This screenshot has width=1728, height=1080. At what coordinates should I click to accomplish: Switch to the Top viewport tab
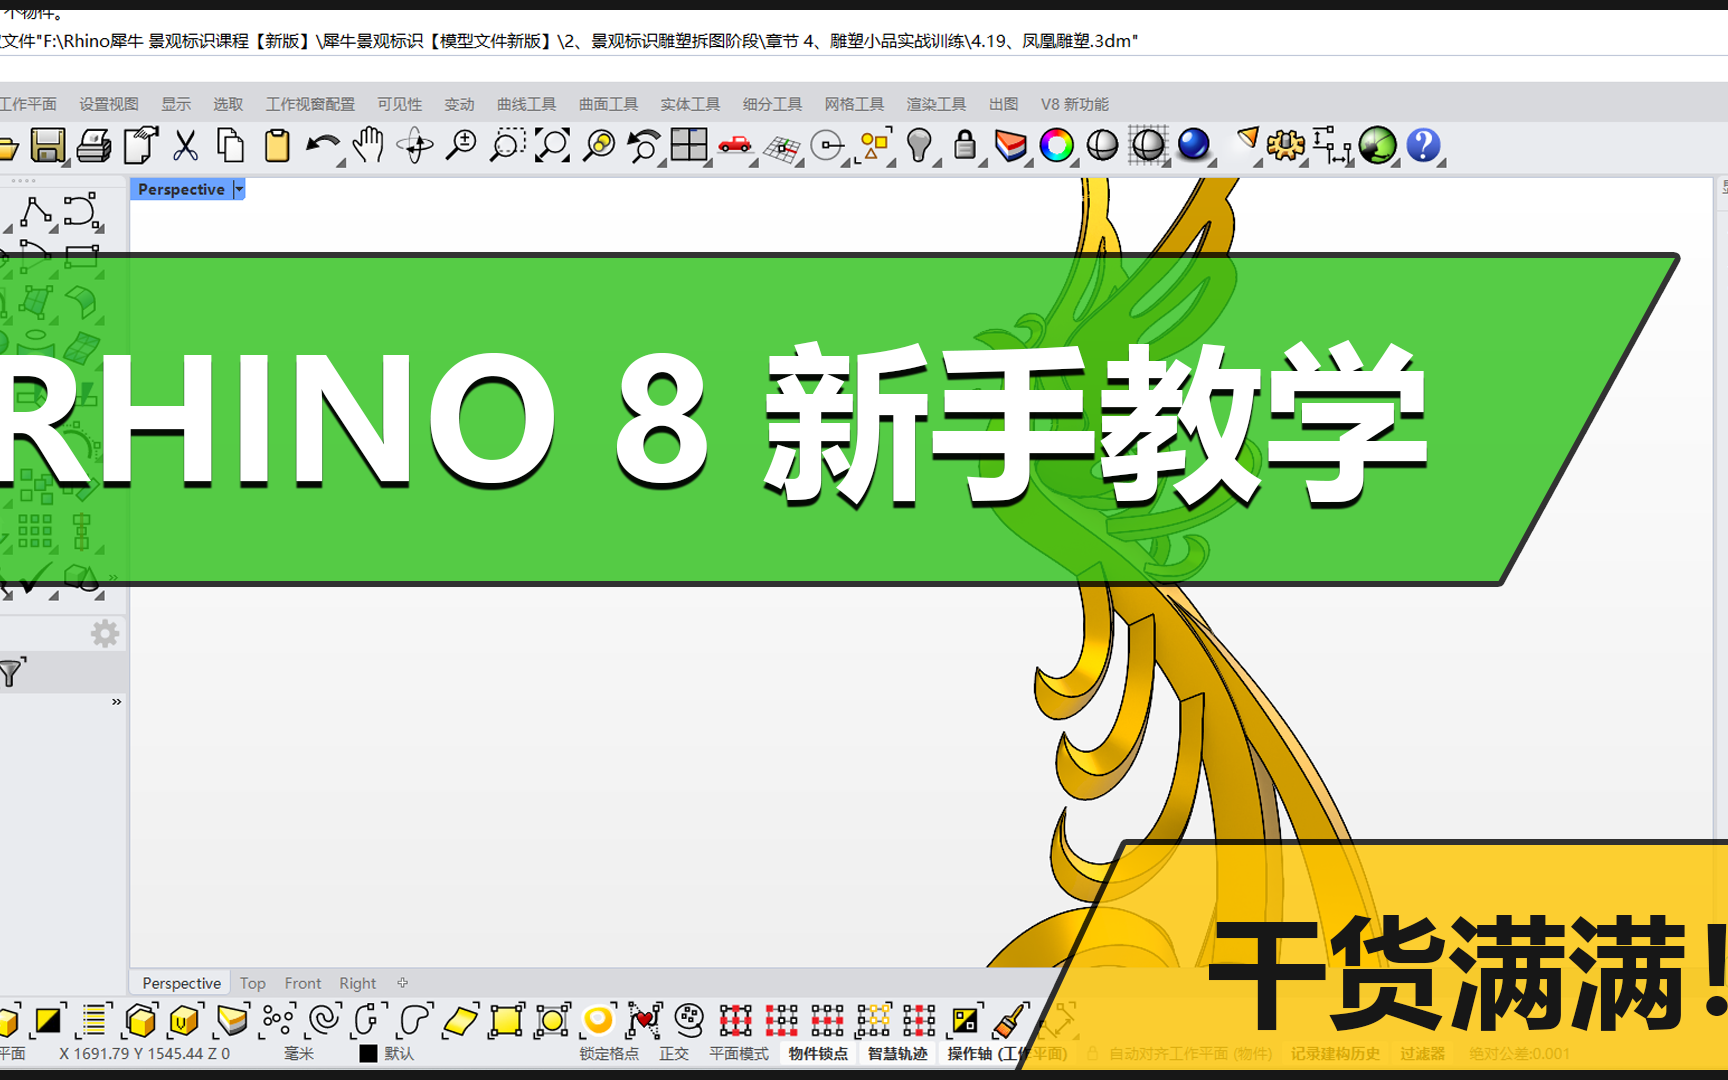click(x=253, y=983)
